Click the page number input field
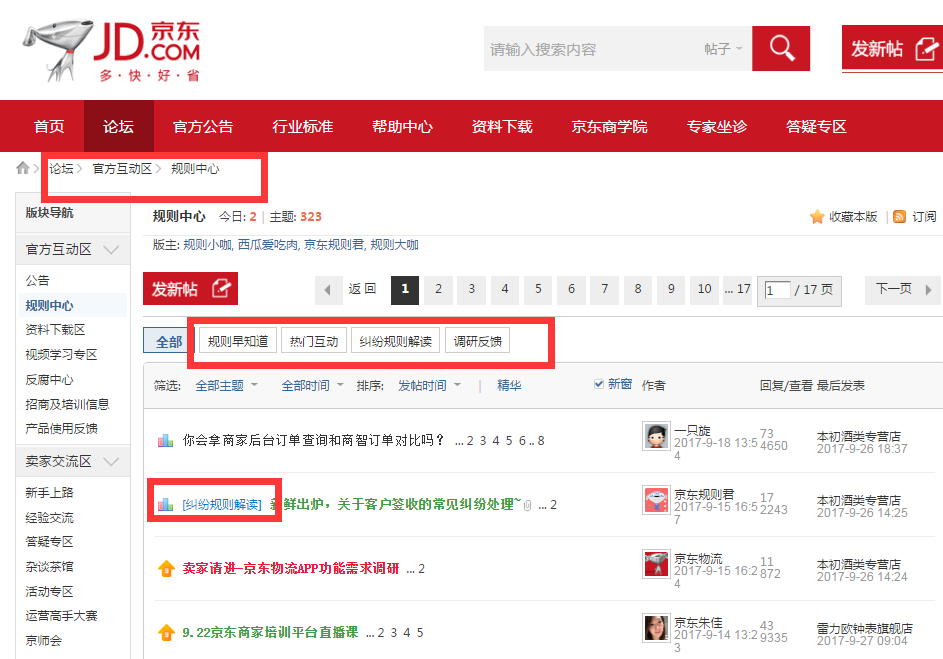 pos(777,290)
